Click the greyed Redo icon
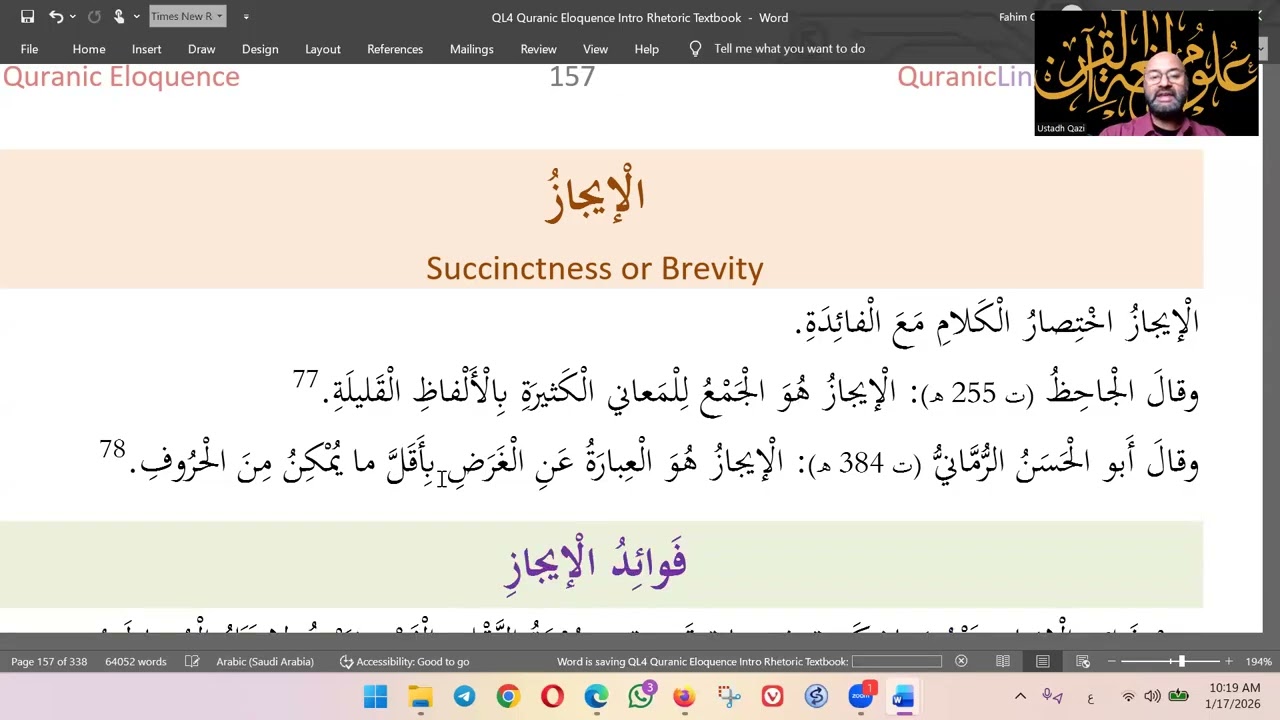Screen dimensions: 1280x720 coord(94,17)
